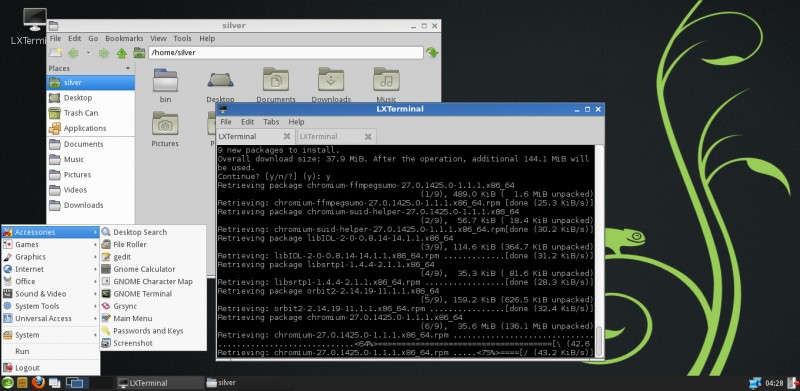800x391 pixels.
Task: Open the Tools menu in file manager
Action: [182, 38]
